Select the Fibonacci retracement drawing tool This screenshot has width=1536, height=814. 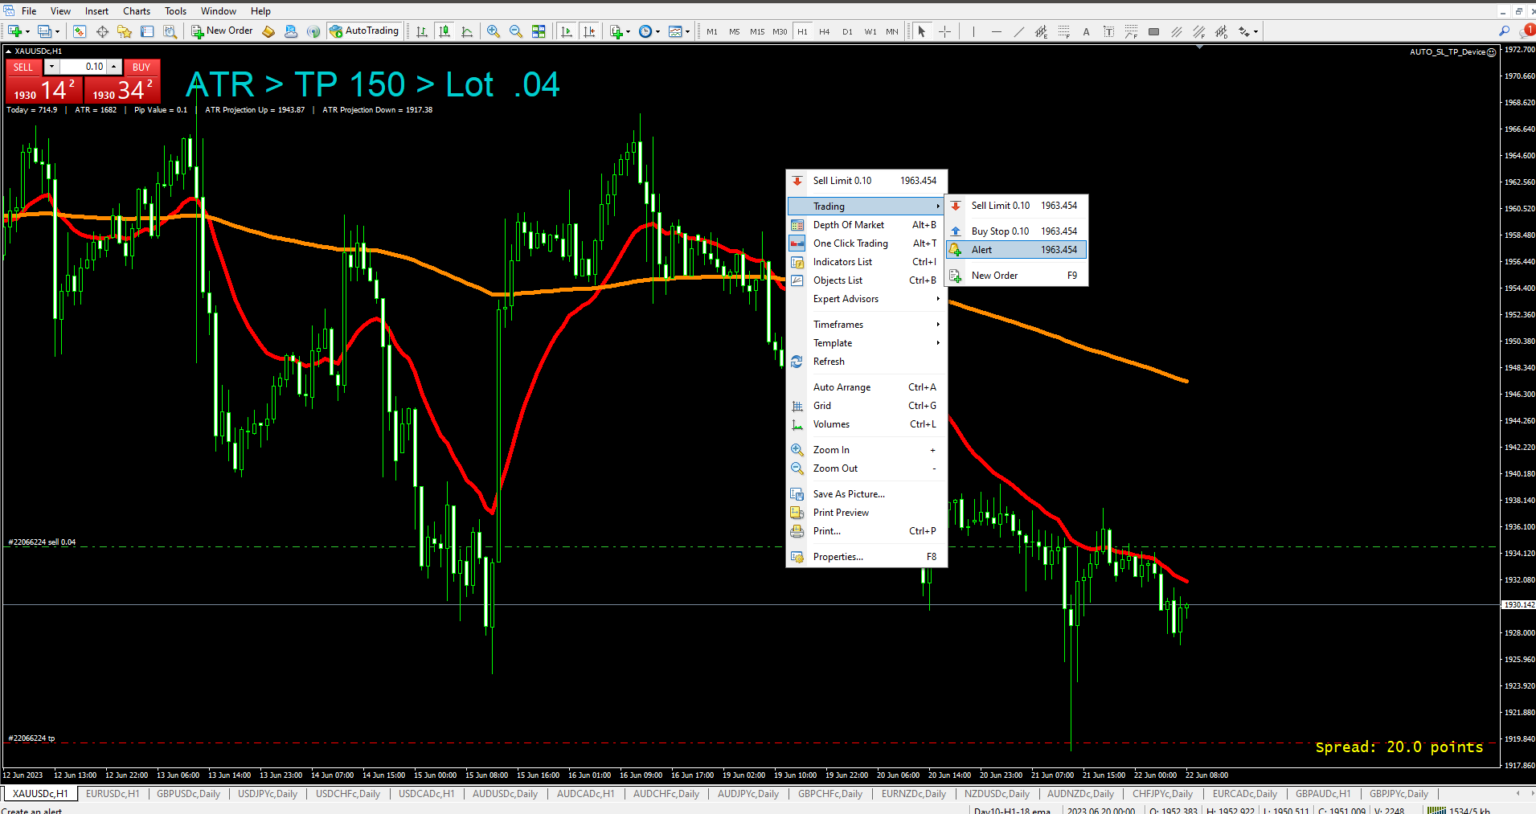tap(1064, 32)
